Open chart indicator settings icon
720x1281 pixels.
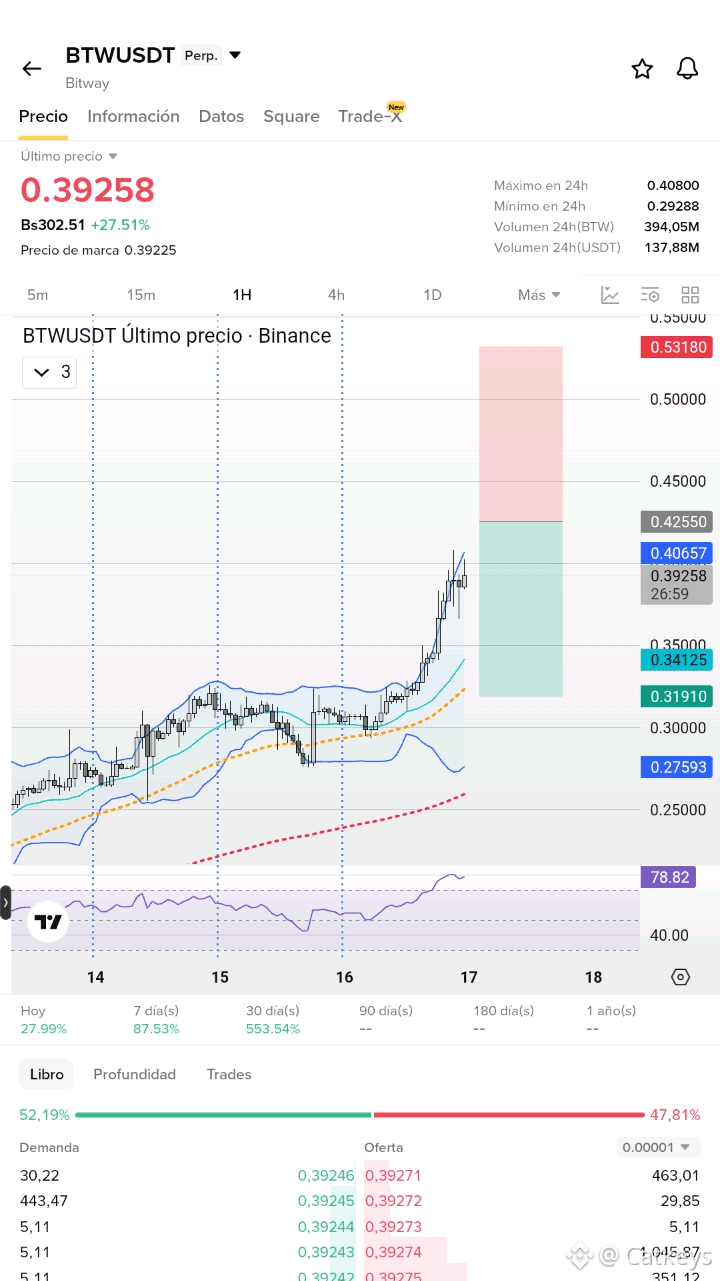pyautogui.click(x=650, y=295)
